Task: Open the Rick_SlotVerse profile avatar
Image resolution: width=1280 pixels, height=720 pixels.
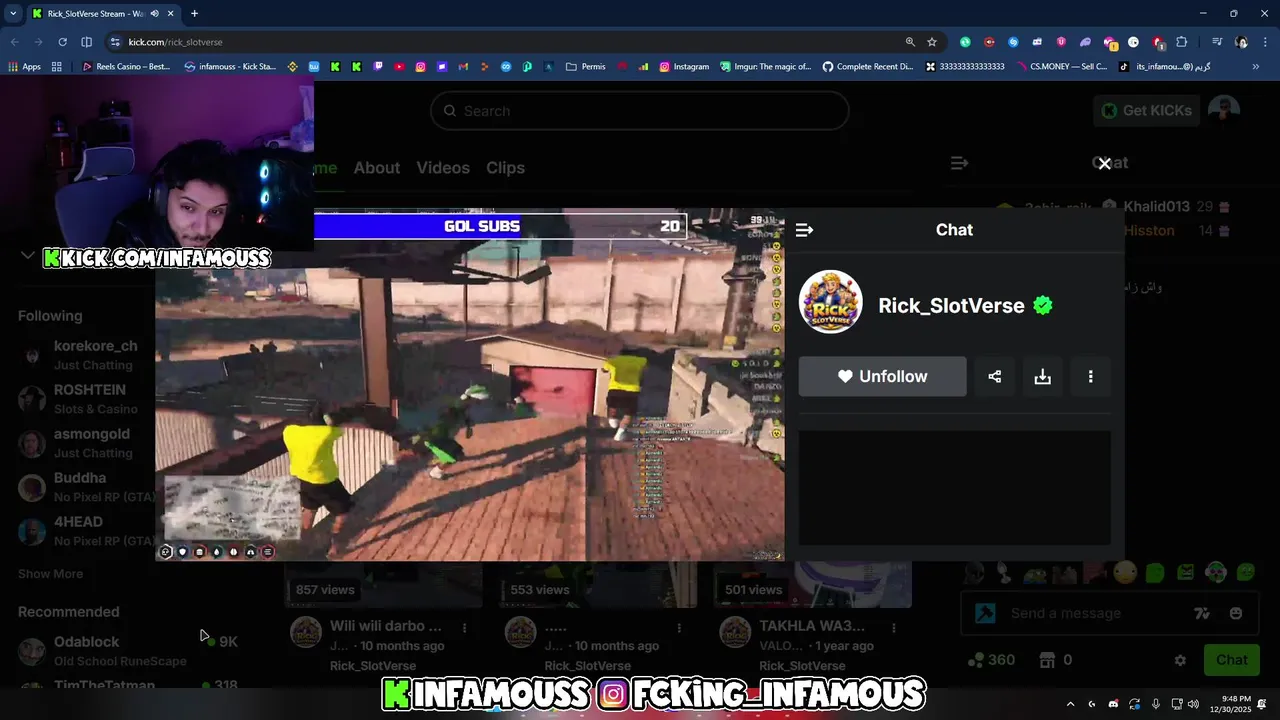Action: [x=830, y=302]
